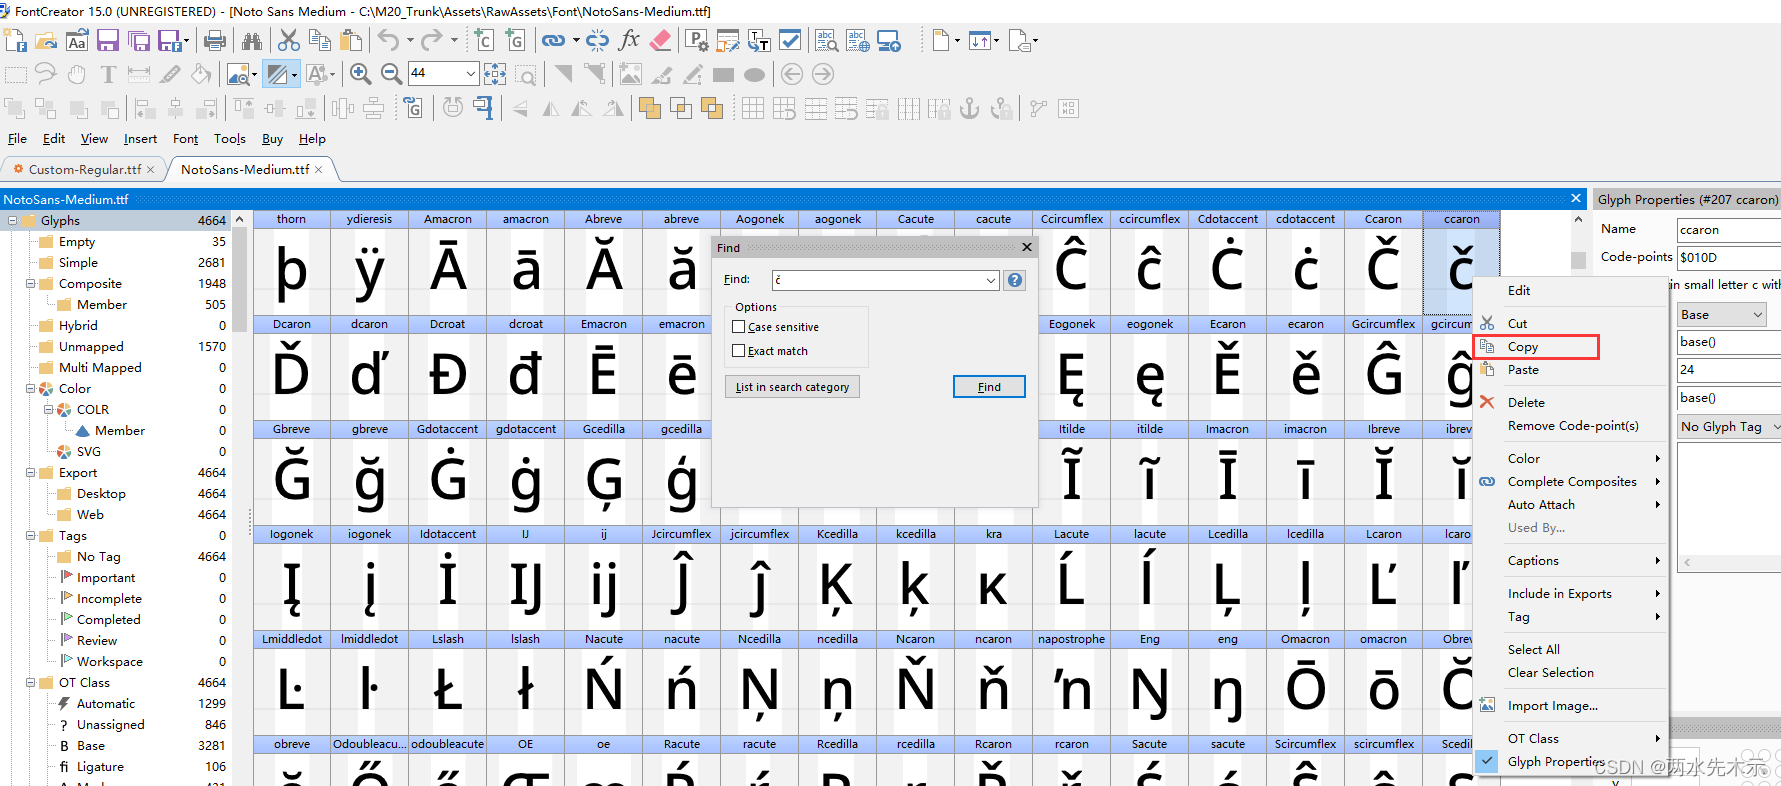Open abc magnifier test font icon
The image size is (1781, 786).
(826, 41)
